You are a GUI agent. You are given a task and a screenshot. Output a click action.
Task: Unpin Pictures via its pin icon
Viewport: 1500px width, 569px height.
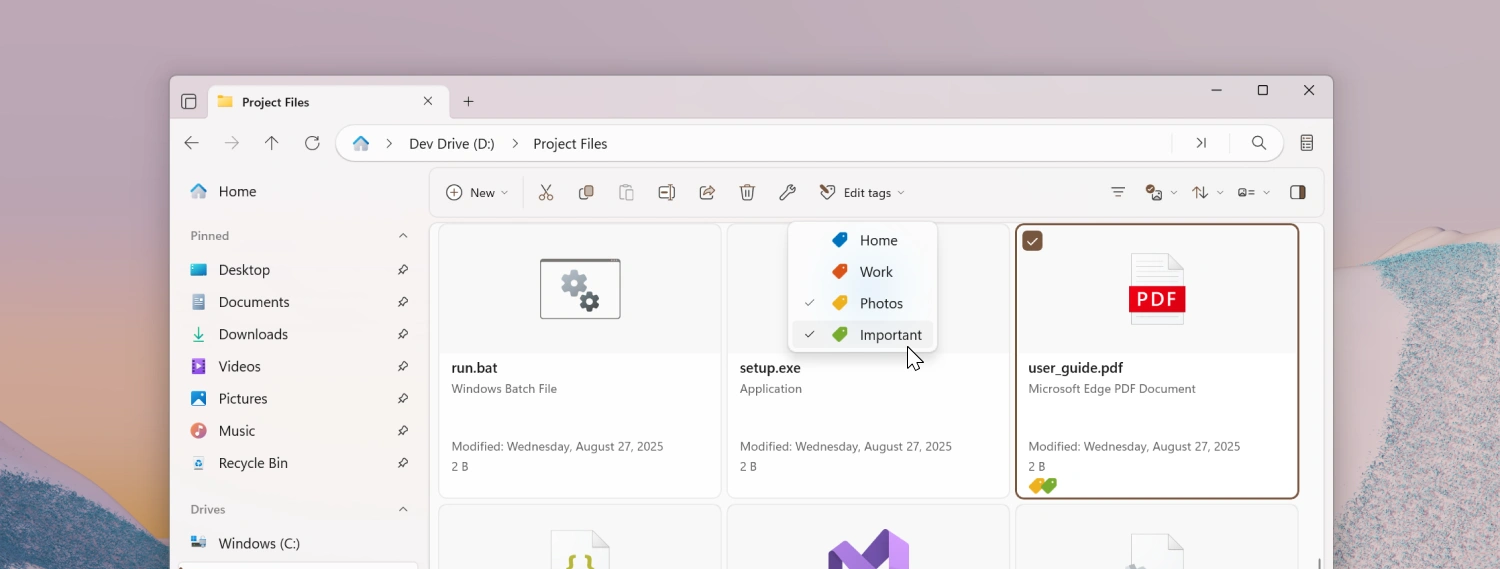(x=403, y=398)
